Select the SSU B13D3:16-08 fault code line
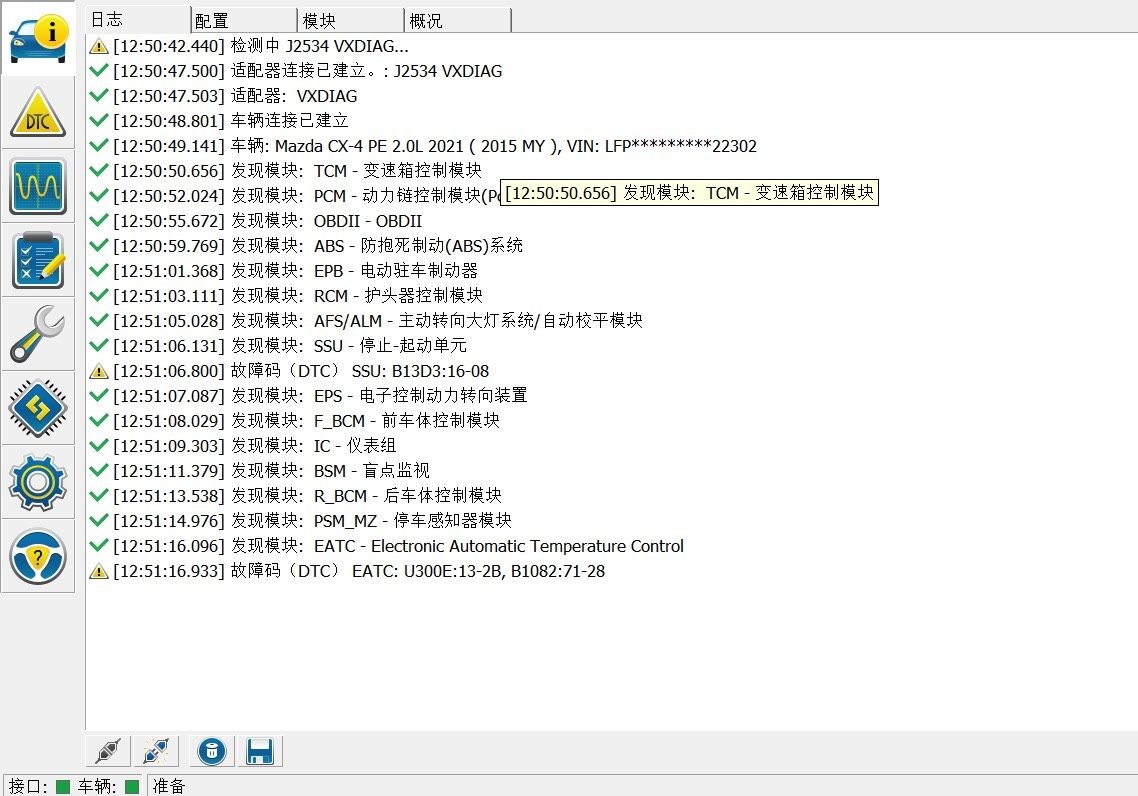Viewport: 1138px width, 796px height. coord(289,371)
